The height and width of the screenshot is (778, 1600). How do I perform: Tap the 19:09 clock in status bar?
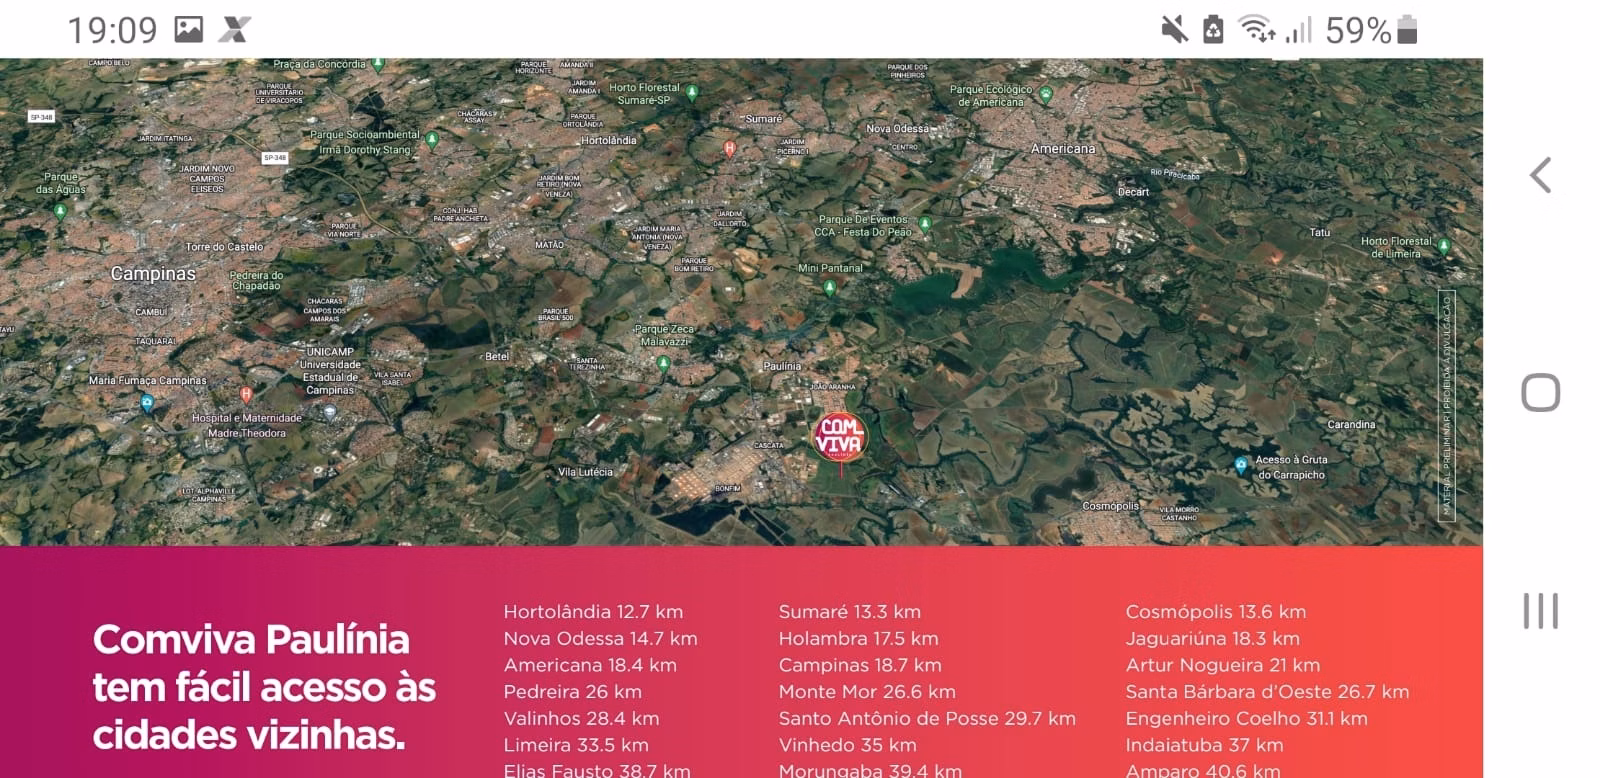tap(112, 30)
